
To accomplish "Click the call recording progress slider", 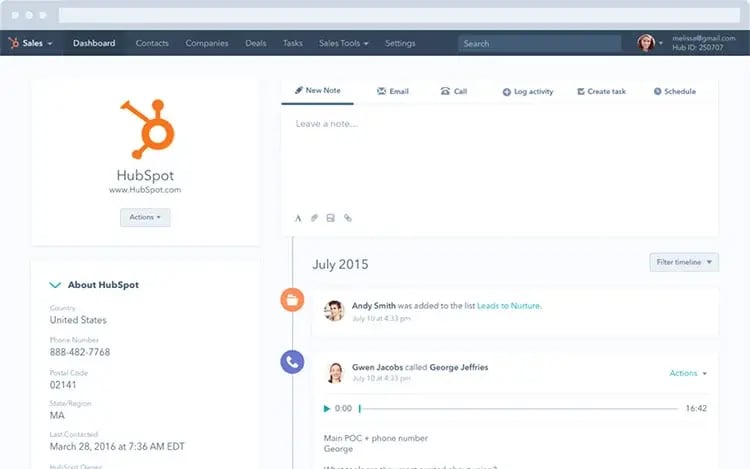I will [x=519, y=408].
